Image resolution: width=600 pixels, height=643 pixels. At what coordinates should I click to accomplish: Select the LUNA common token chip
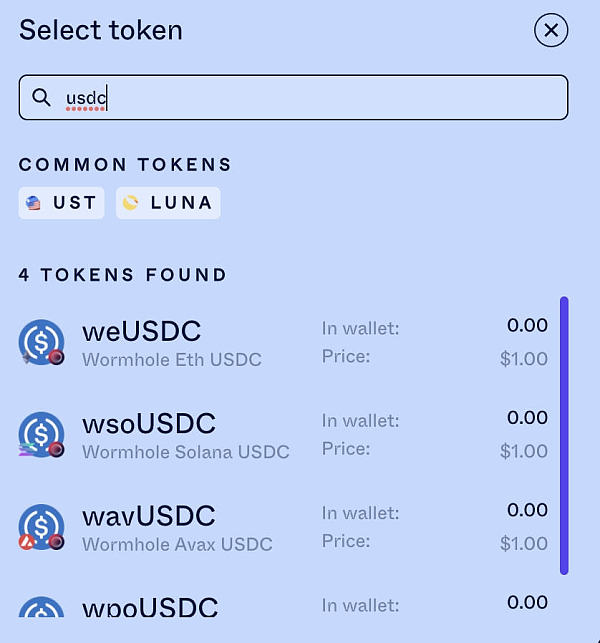click(x=168, y=203)
